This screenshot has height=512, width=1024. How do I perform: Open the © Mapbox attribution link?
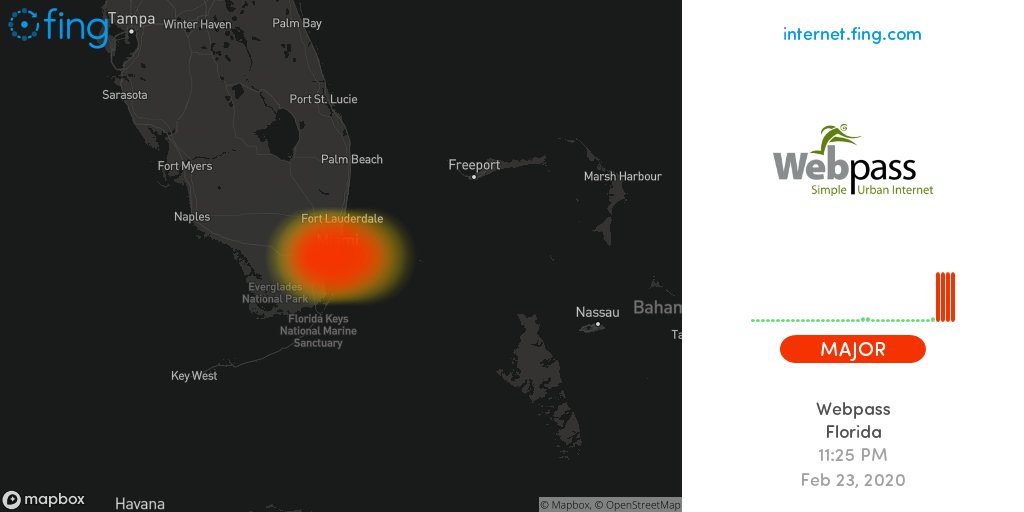click(x=566, y=505)
